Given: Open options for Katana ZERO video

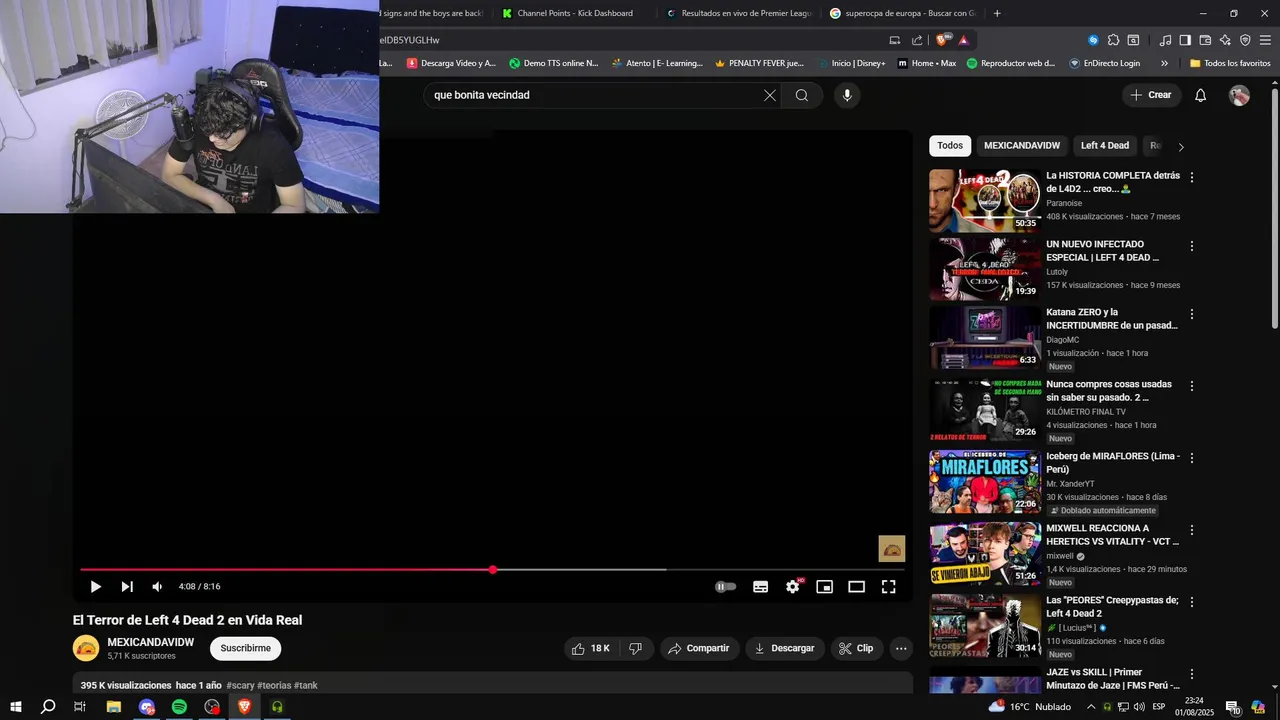Looking at the screenshot, I should [1191, 314].
